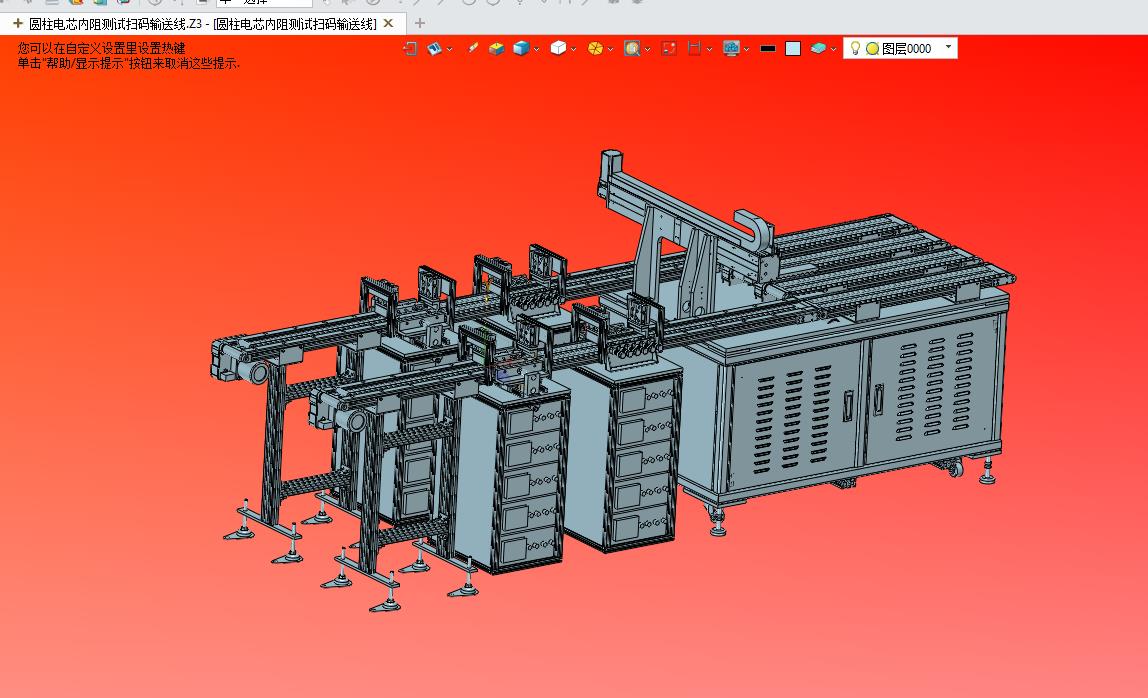This screenshot has width=1148, height=698.
Task: Click the magnifier zoom icon
Action: 632,48
